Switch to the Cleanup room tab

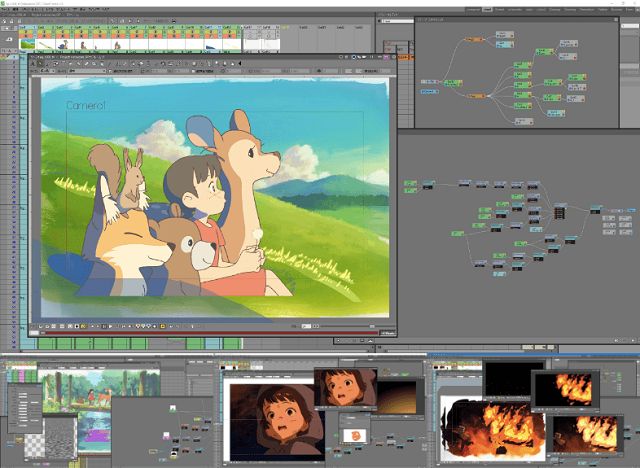pos(555,9)
